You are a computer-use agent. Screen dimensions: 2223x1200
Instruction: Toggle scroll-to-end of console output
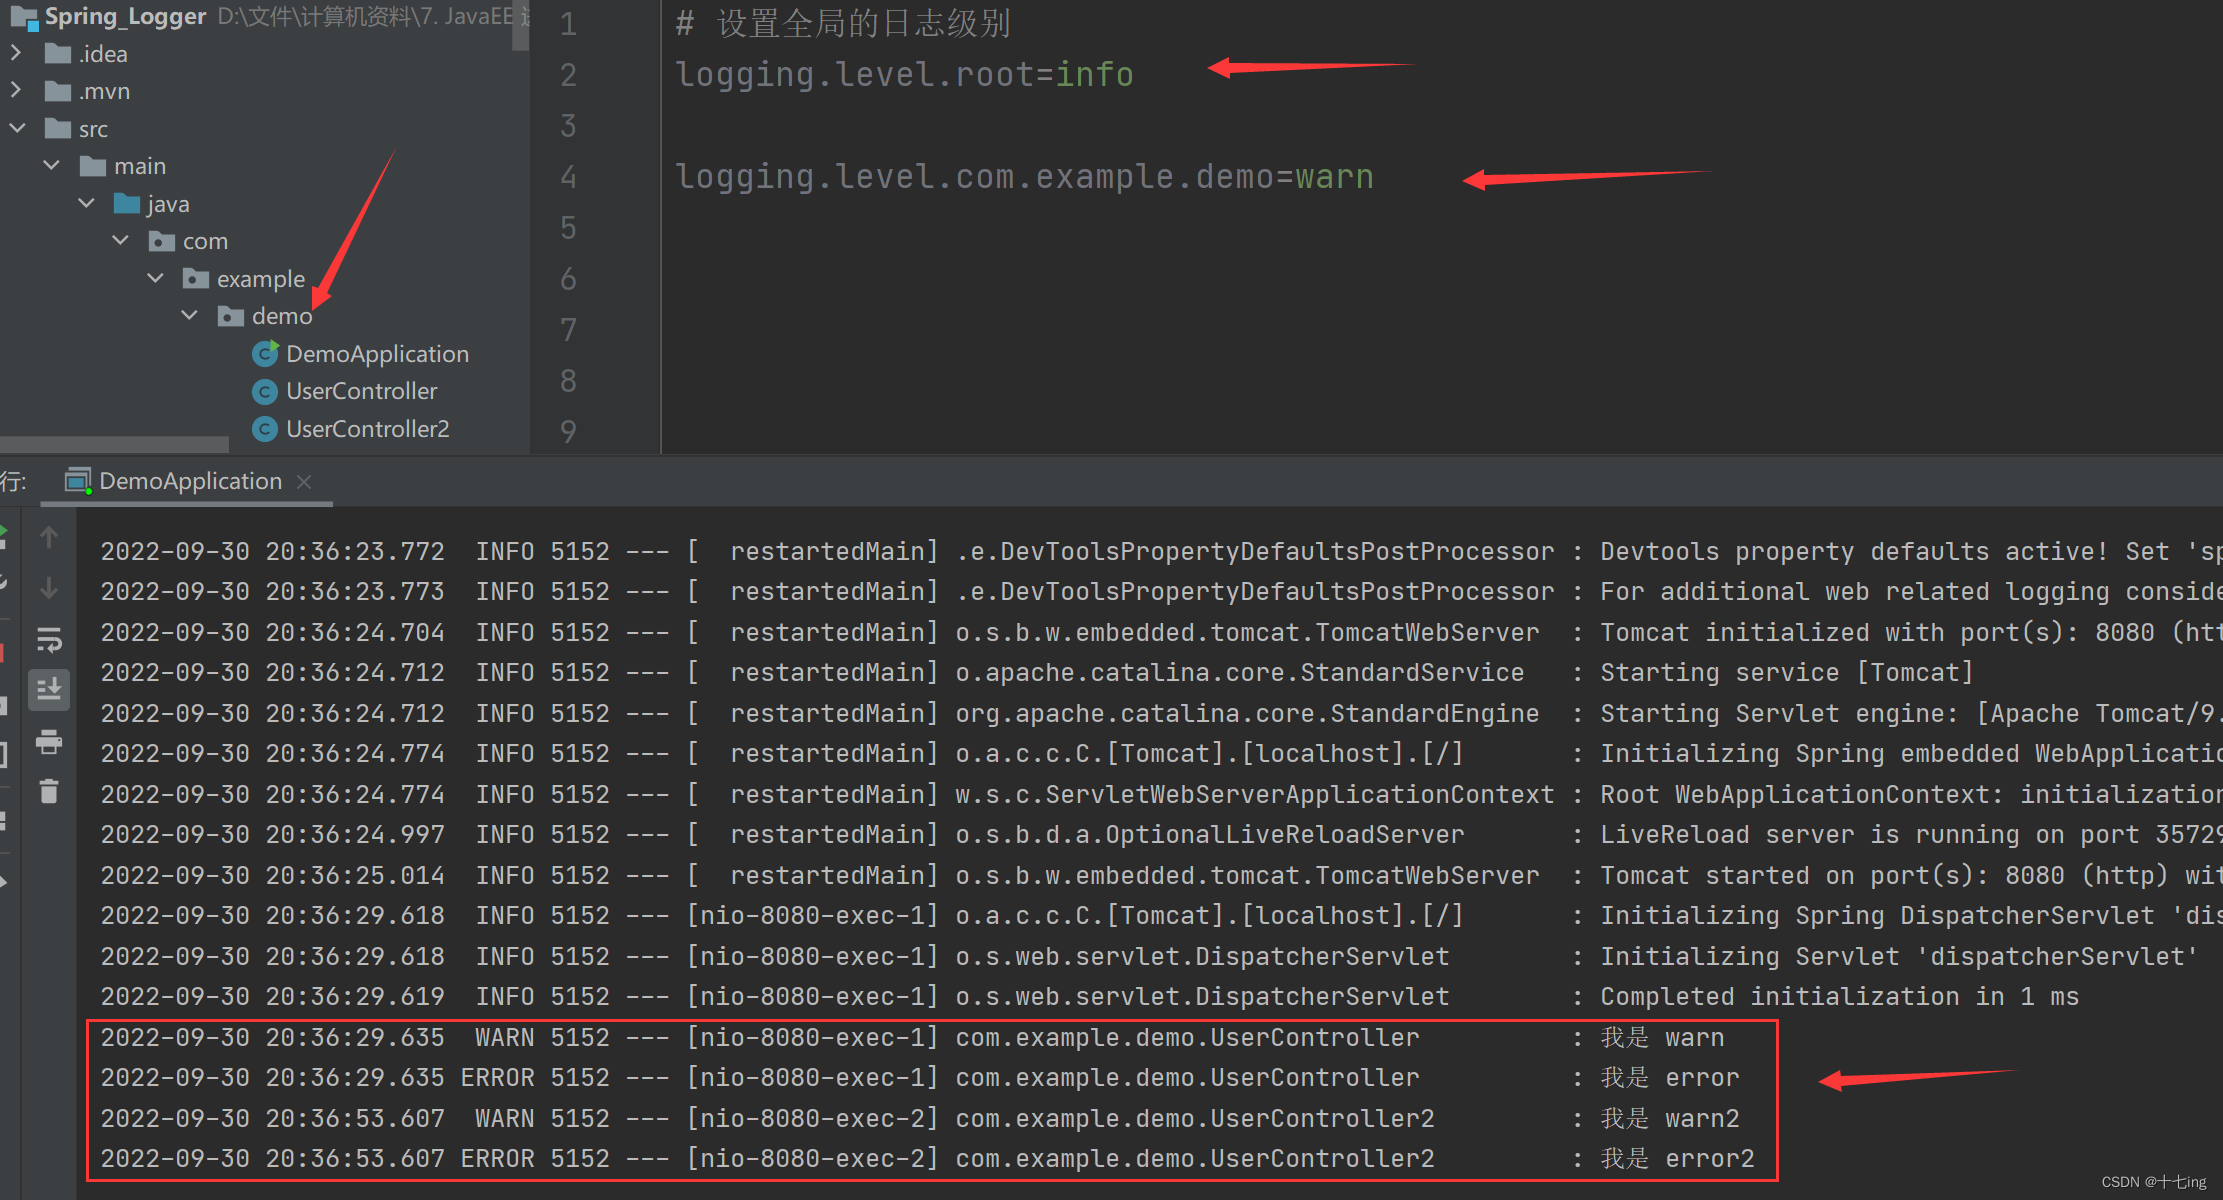(49, 689)
